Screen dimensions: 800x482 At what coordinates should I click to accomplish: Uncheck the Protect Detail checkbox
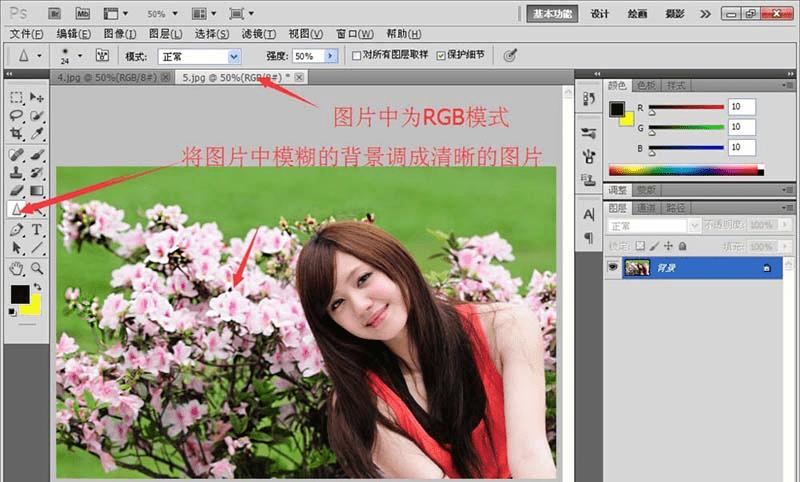(x=441, y=56)
